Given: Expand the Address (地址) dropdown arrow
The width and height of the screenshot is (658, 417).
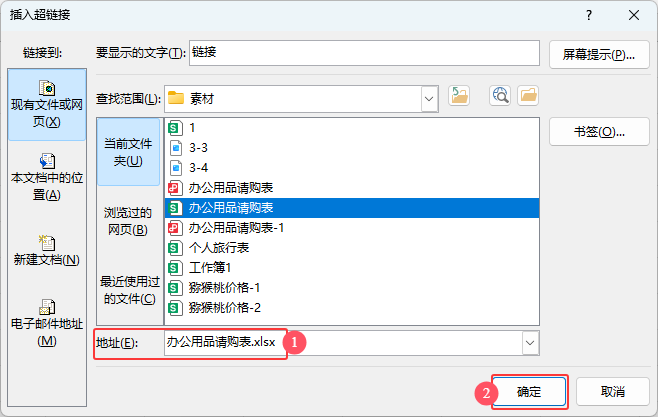Looking at the screenshot, I should pyautogui.click(x=530, y=343).
